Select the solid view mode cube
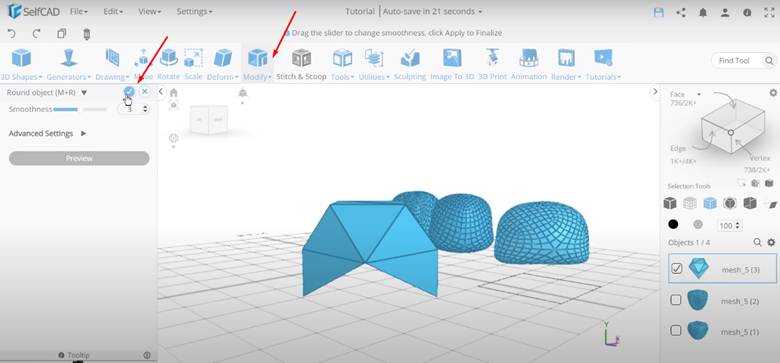 [670, 203]
